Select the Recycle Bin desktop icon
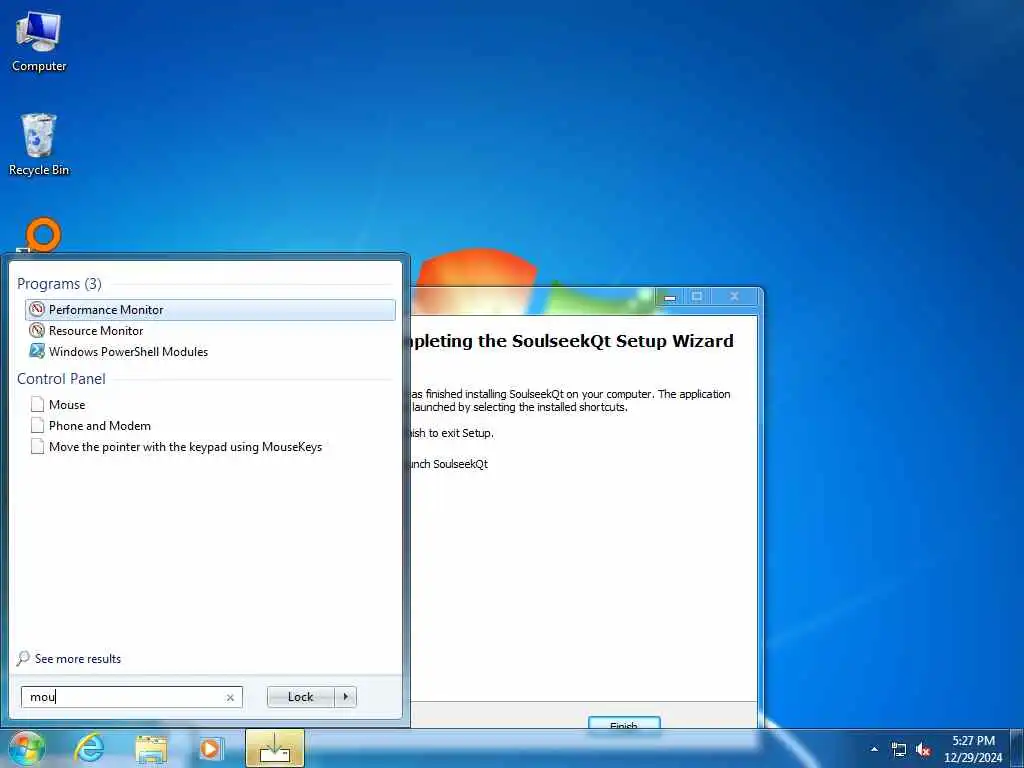Image resolution: width=1024 pixels, height=768 pixels. 39,145
